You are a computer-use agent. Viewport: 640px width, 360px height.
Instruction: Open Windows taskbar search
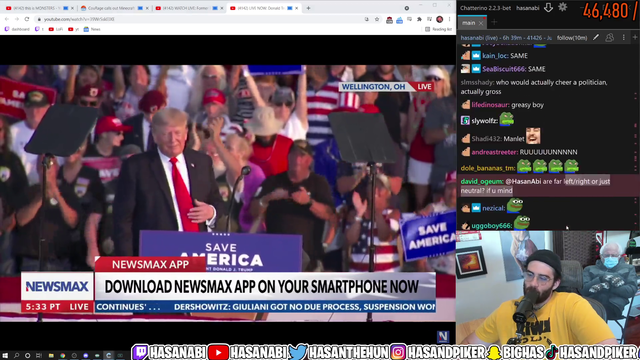(16, 356)
